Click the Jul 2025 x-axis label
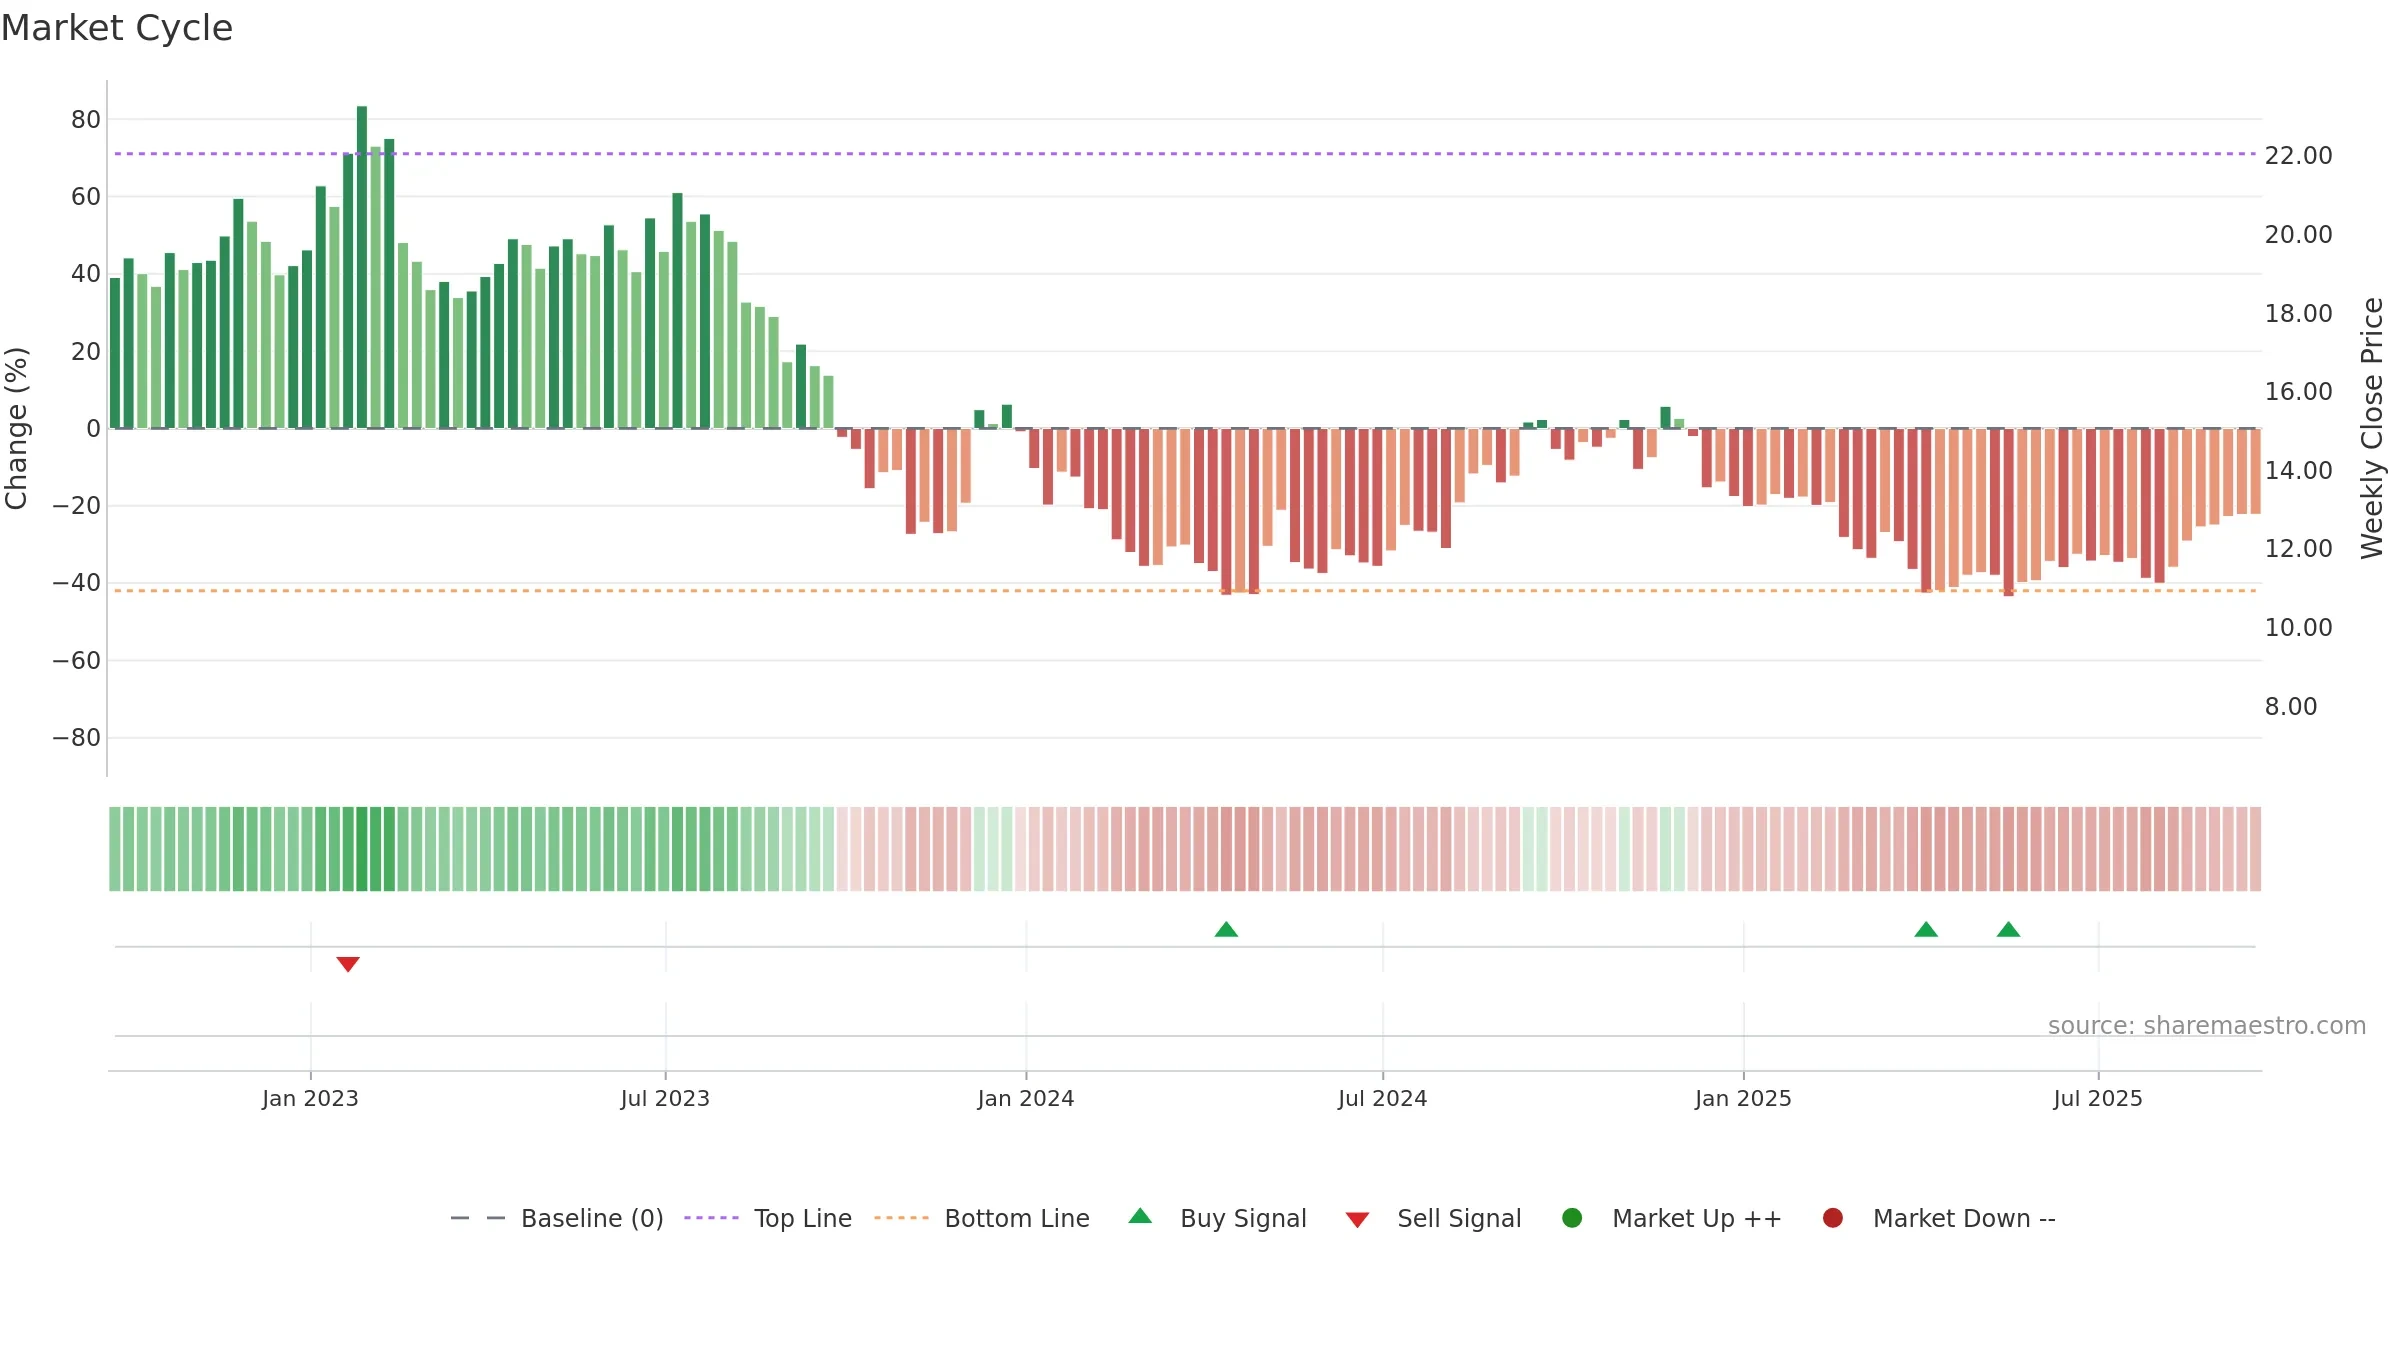This screenshot has width=2400, height=1350. (x=2098, y=1098)
